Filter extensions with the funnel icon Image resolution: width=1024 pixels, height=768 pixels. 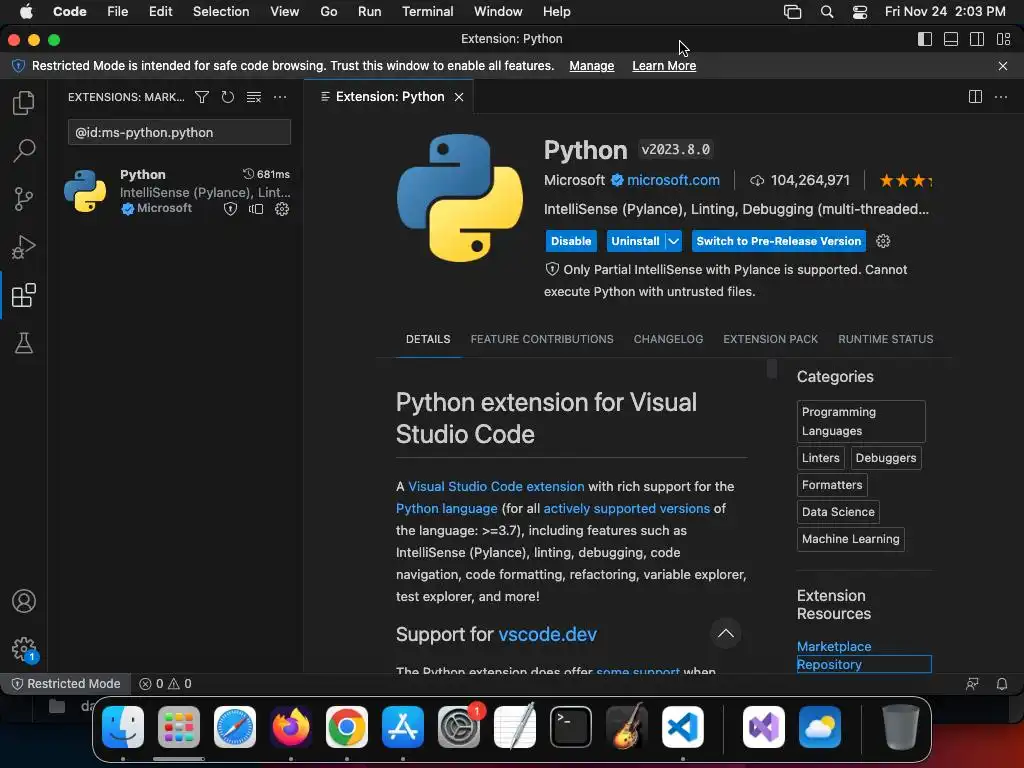click(202, 97)
